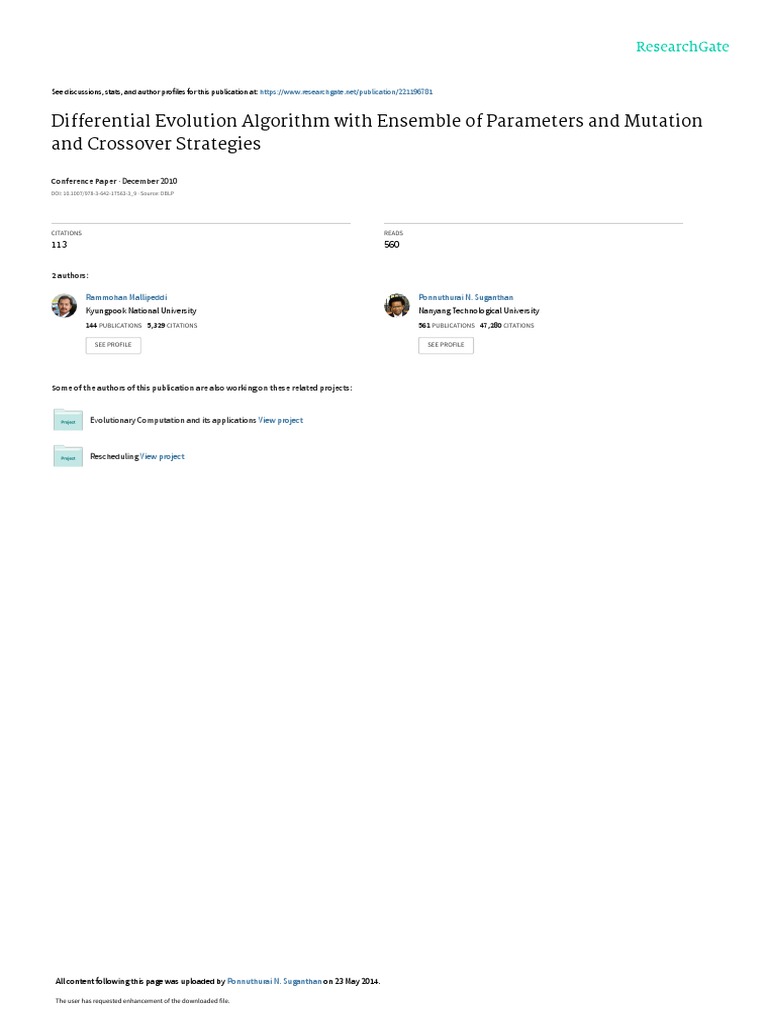Open View project link for Rescheduling
Screen dimensions: 768x1024
pos(162,457)
